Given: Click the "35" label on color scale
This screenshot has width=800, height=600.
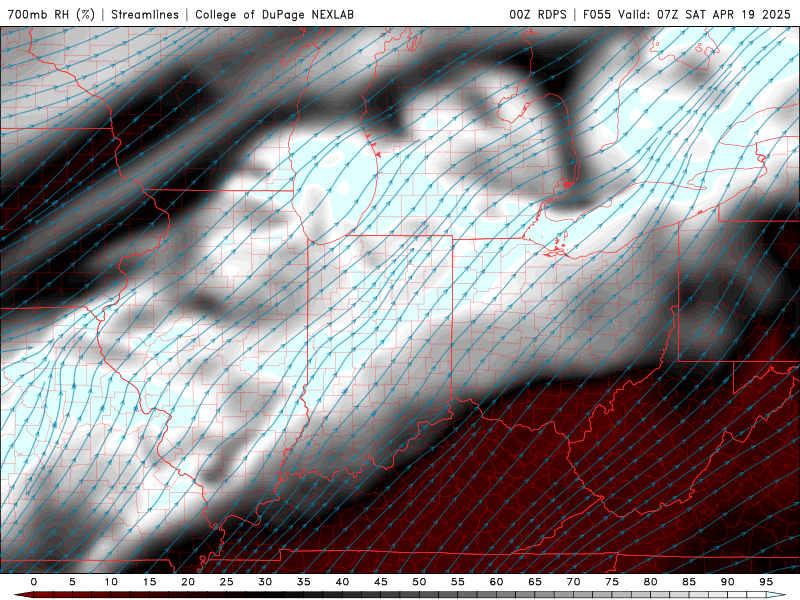Looking at the screenshot, I should [304, 582].
